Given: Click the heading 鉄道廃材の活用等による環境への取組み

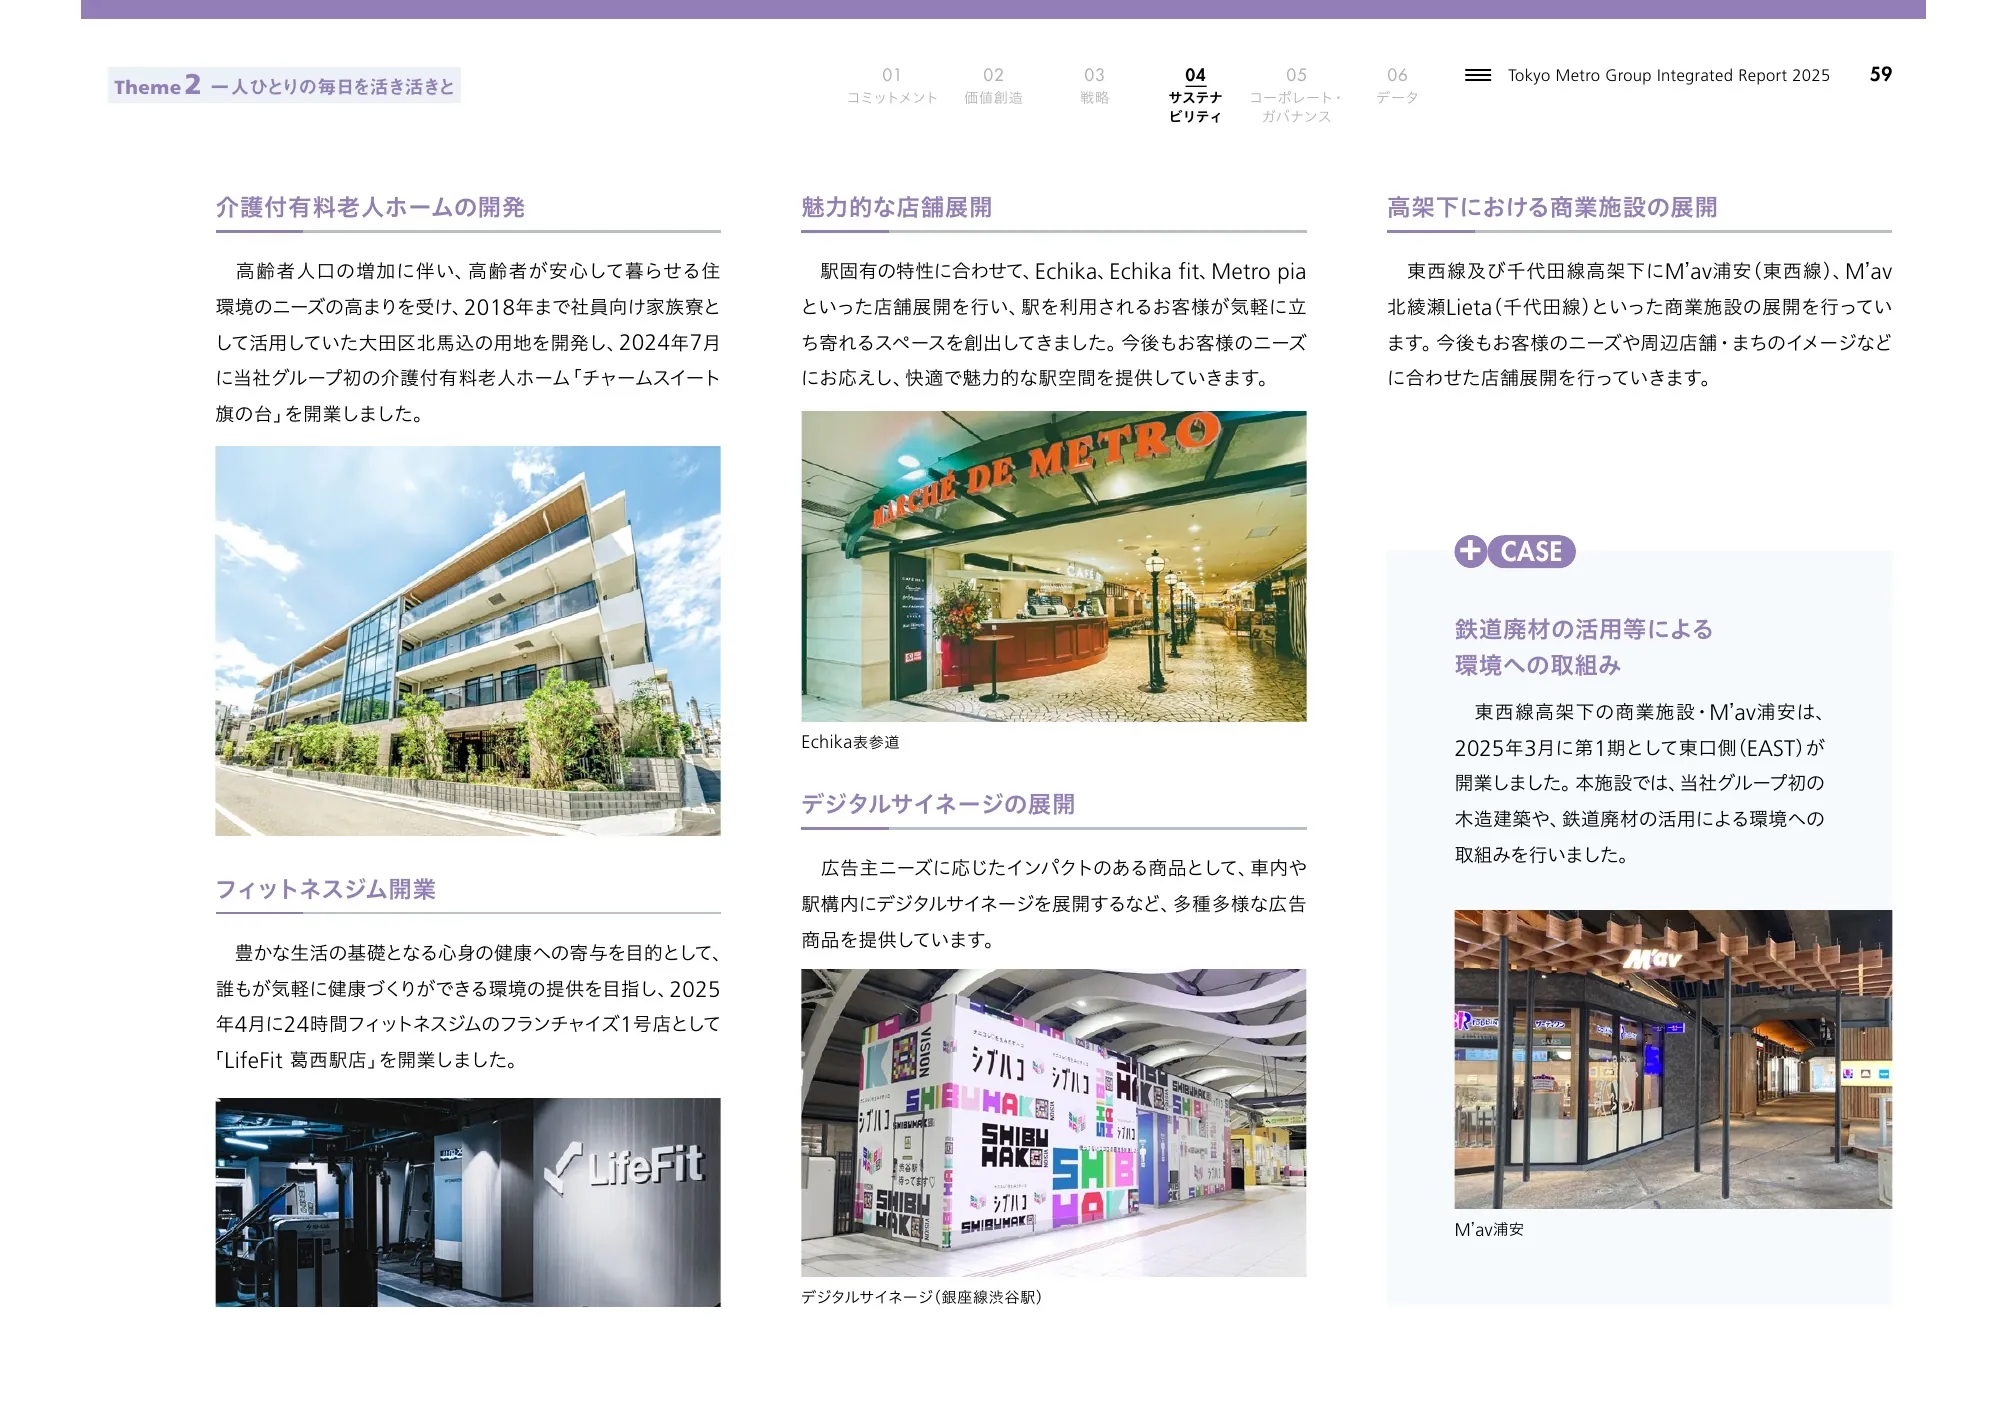Looking at the screenshot, I should (1584, 647).
